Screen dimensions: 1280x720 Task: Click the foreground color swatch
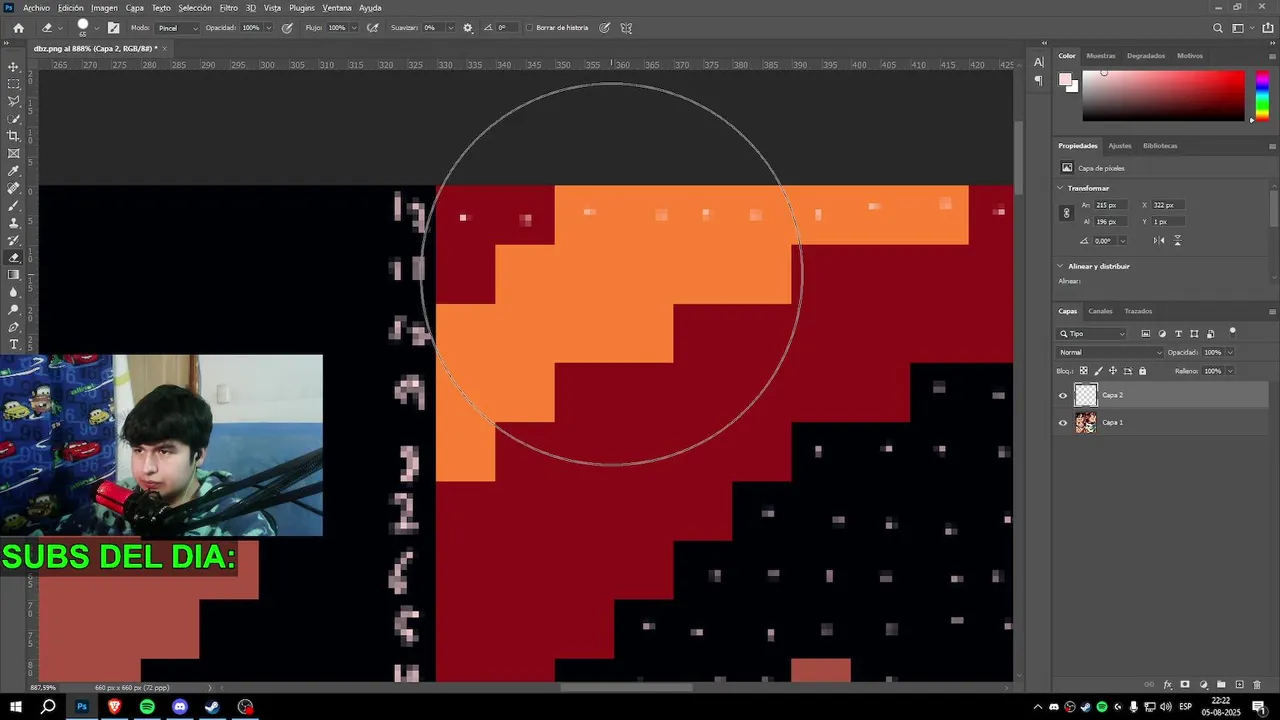pos(1066,80)
